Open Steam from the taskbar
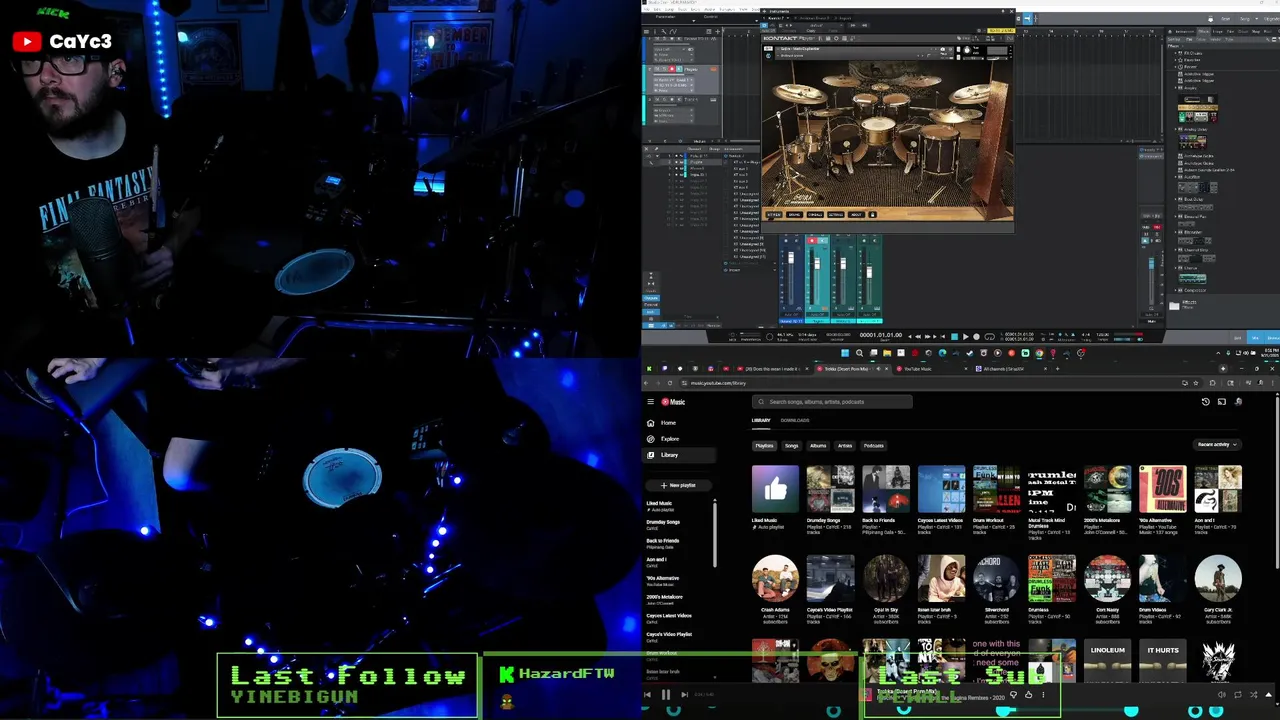 [x=970, y=353]
